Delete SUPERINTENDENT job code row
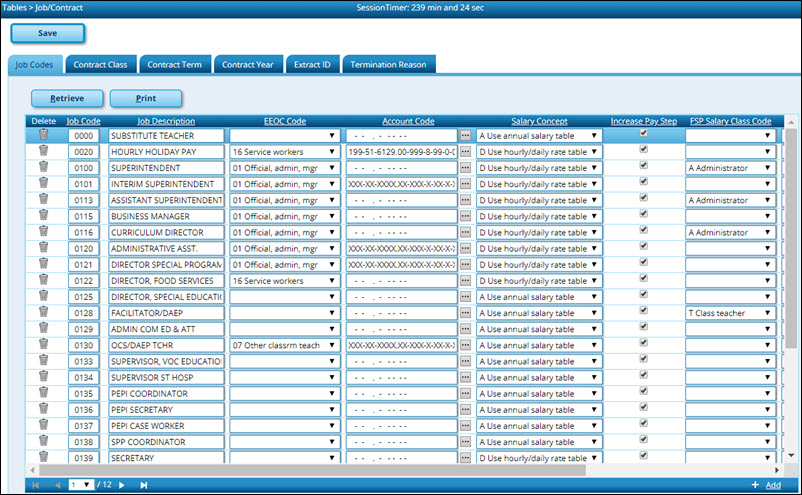 coord(43,167)
